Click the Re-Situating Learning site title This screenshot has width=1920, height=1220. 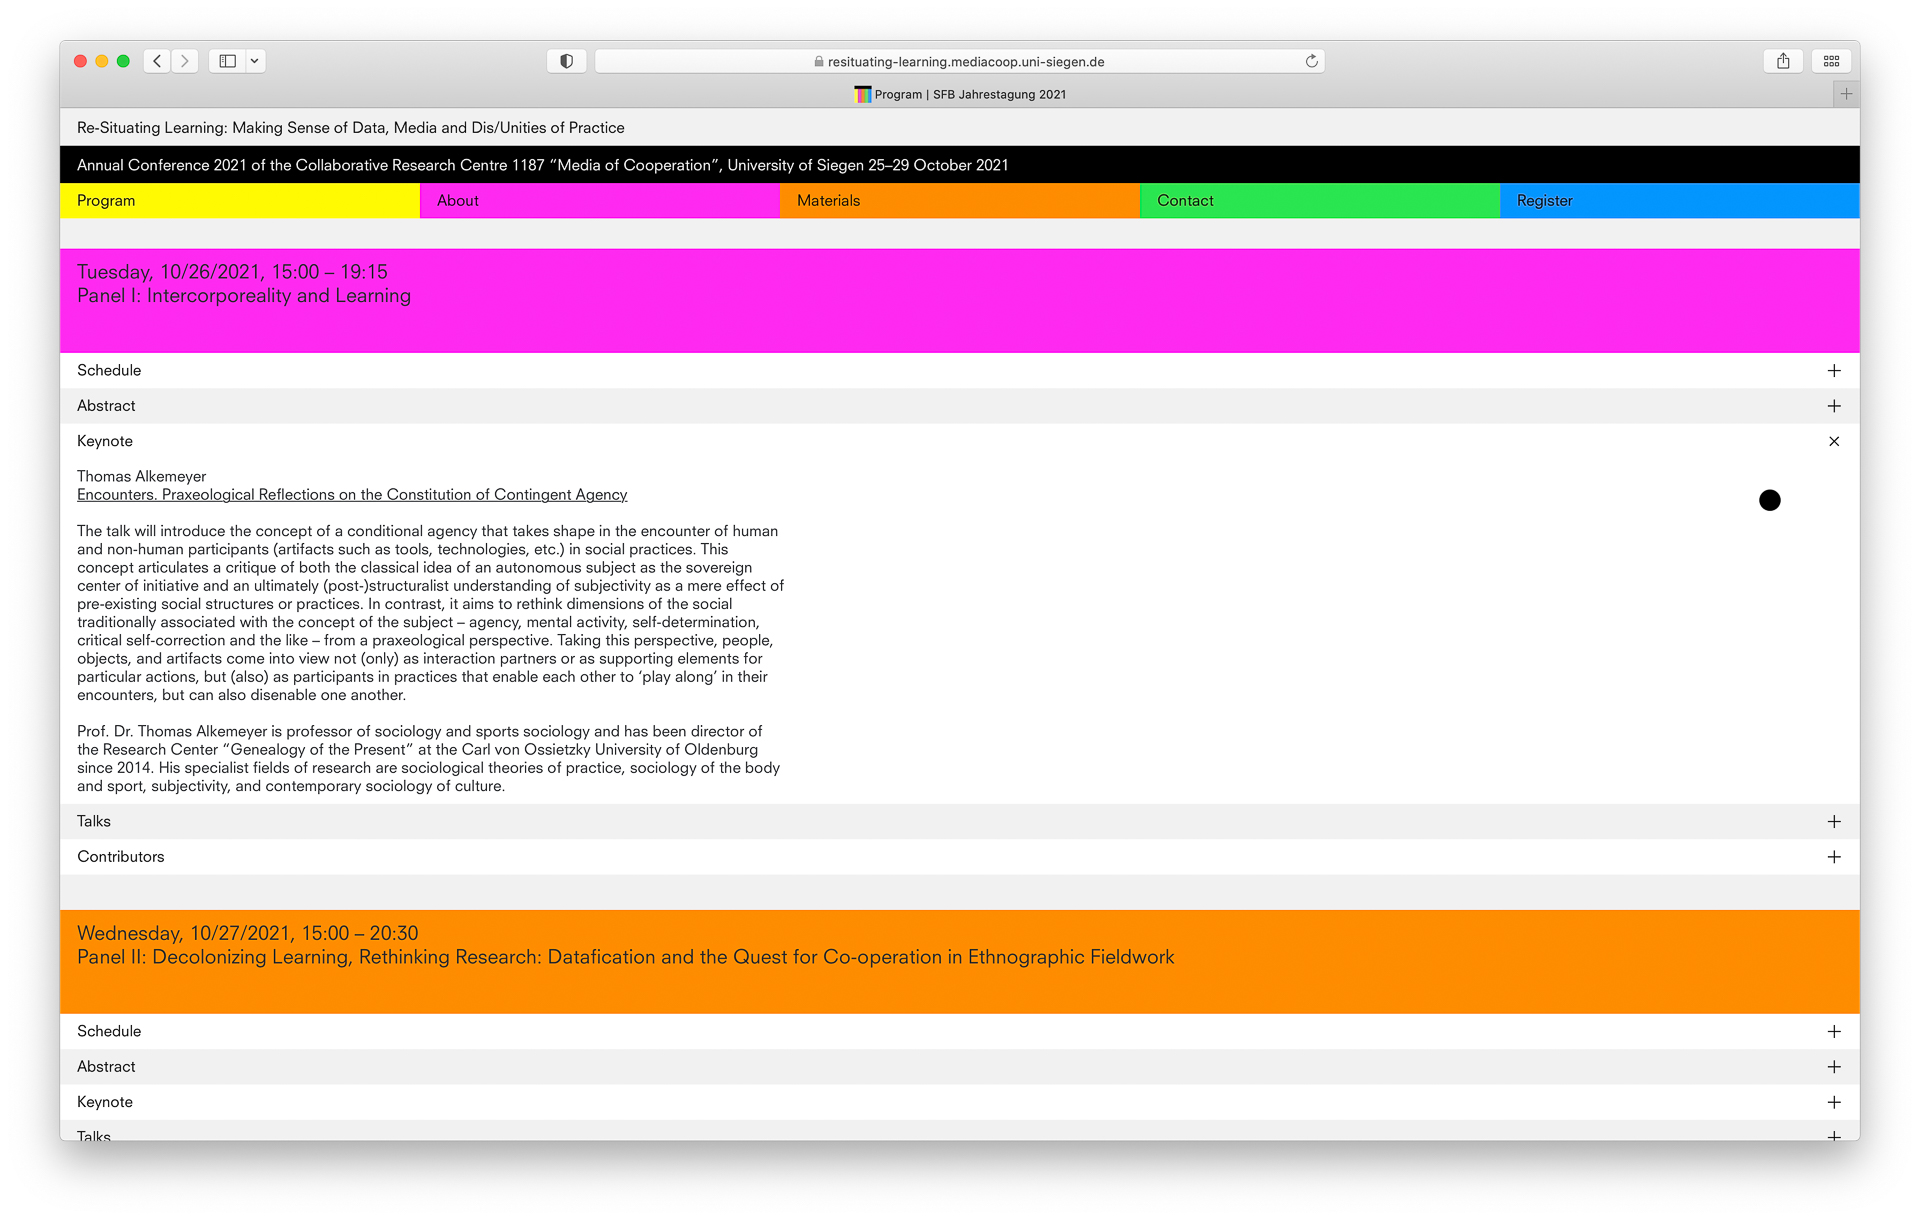(351, 128)
